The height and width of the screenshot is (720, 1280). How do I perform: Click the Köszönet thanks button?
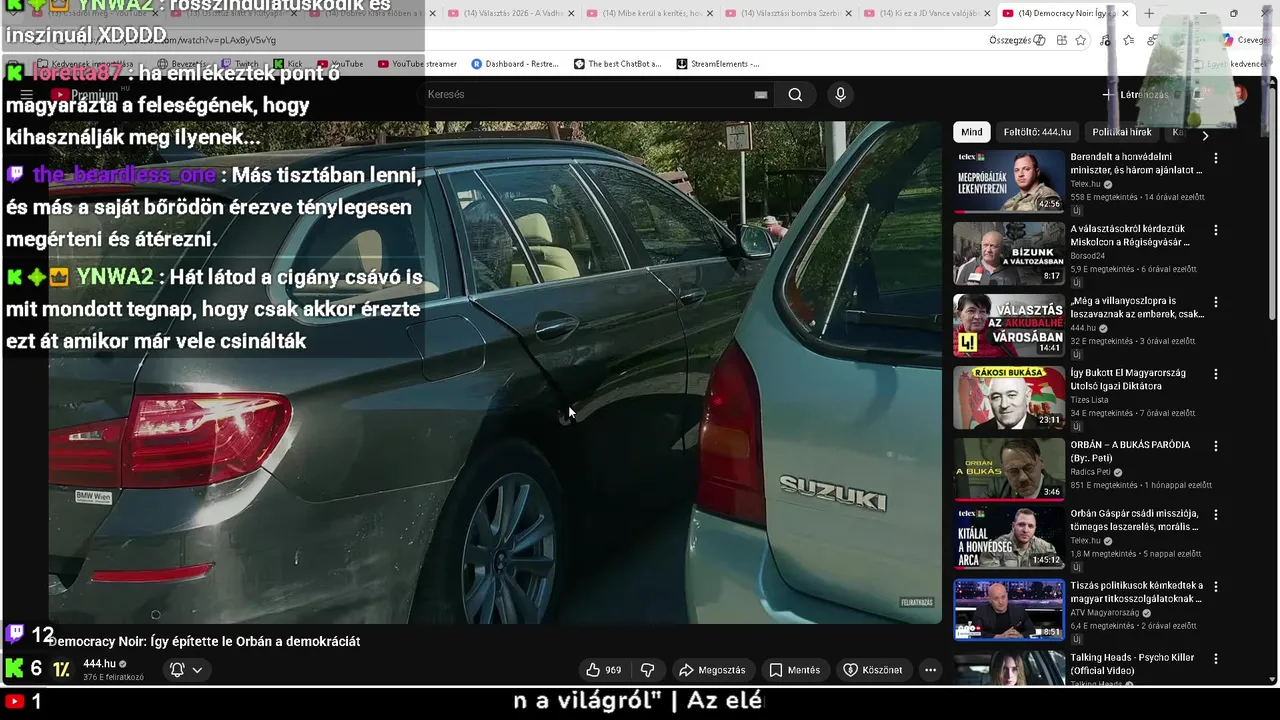tap(873, 670)
